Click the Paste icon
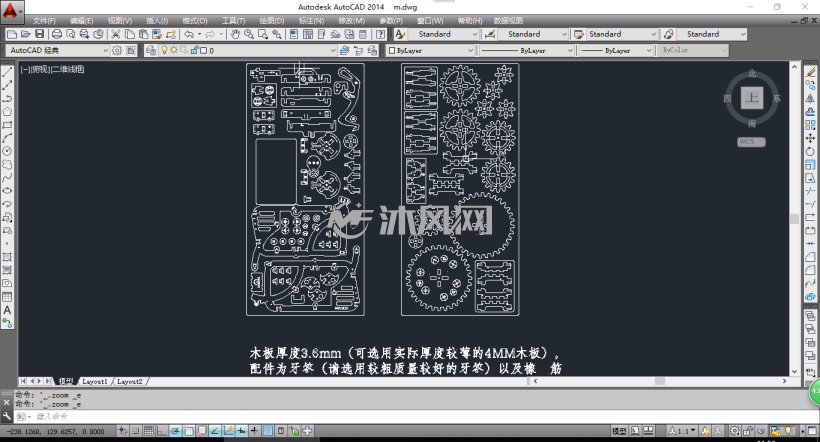This screenshot has height=442, width=820. click(143, 34)
